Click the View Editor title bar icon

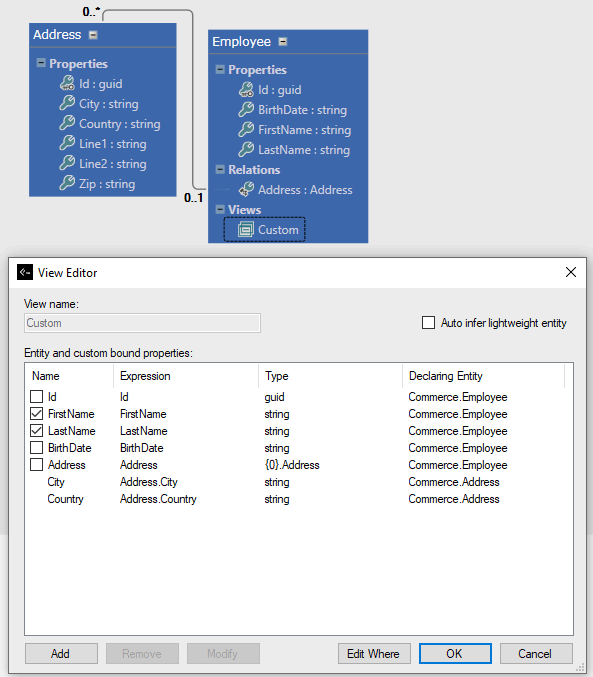point(25,272)
